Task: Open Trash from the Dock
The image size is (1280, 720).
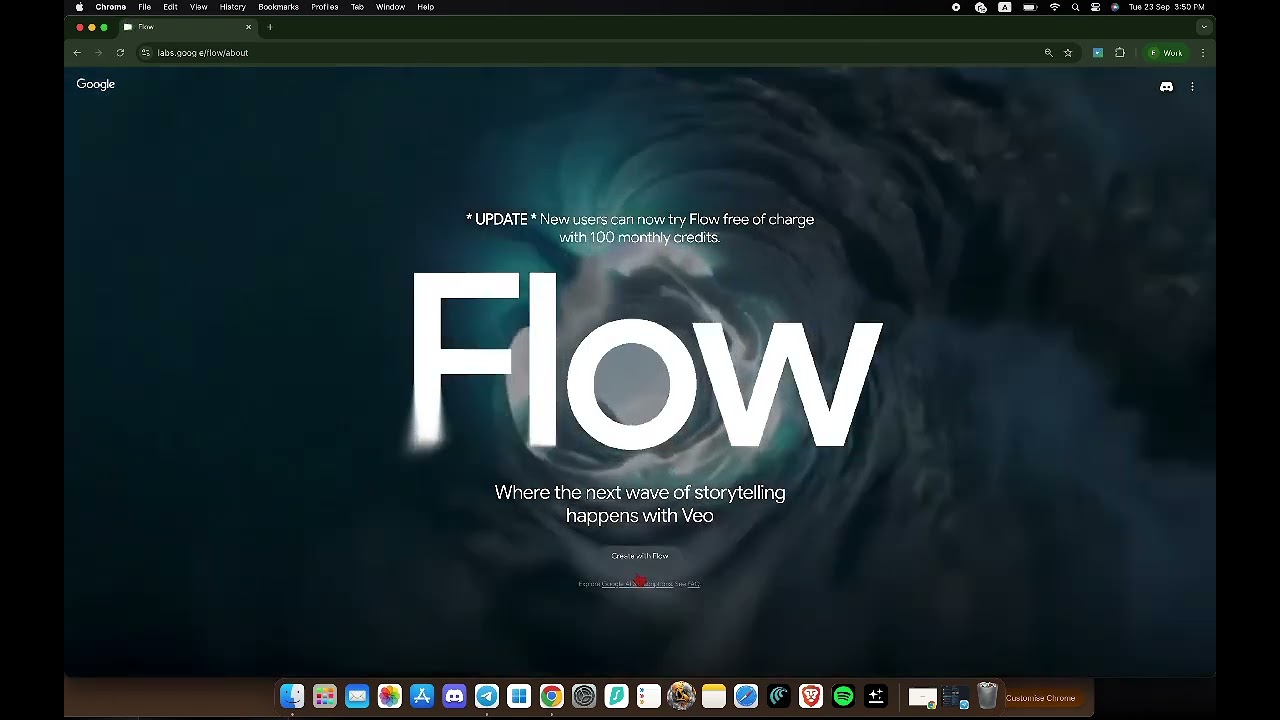Action: pyautogui.click(x=987, y=696)
